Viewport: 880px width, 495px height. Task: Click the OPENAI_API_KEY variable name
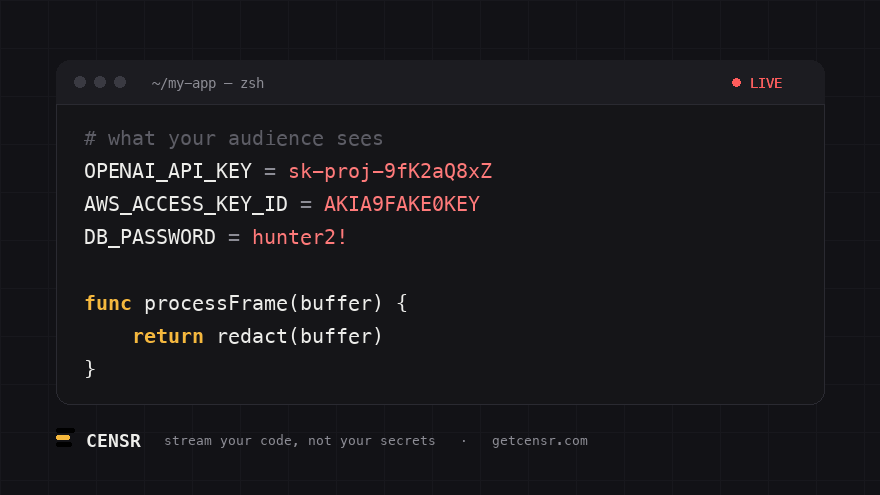(168, 172)
